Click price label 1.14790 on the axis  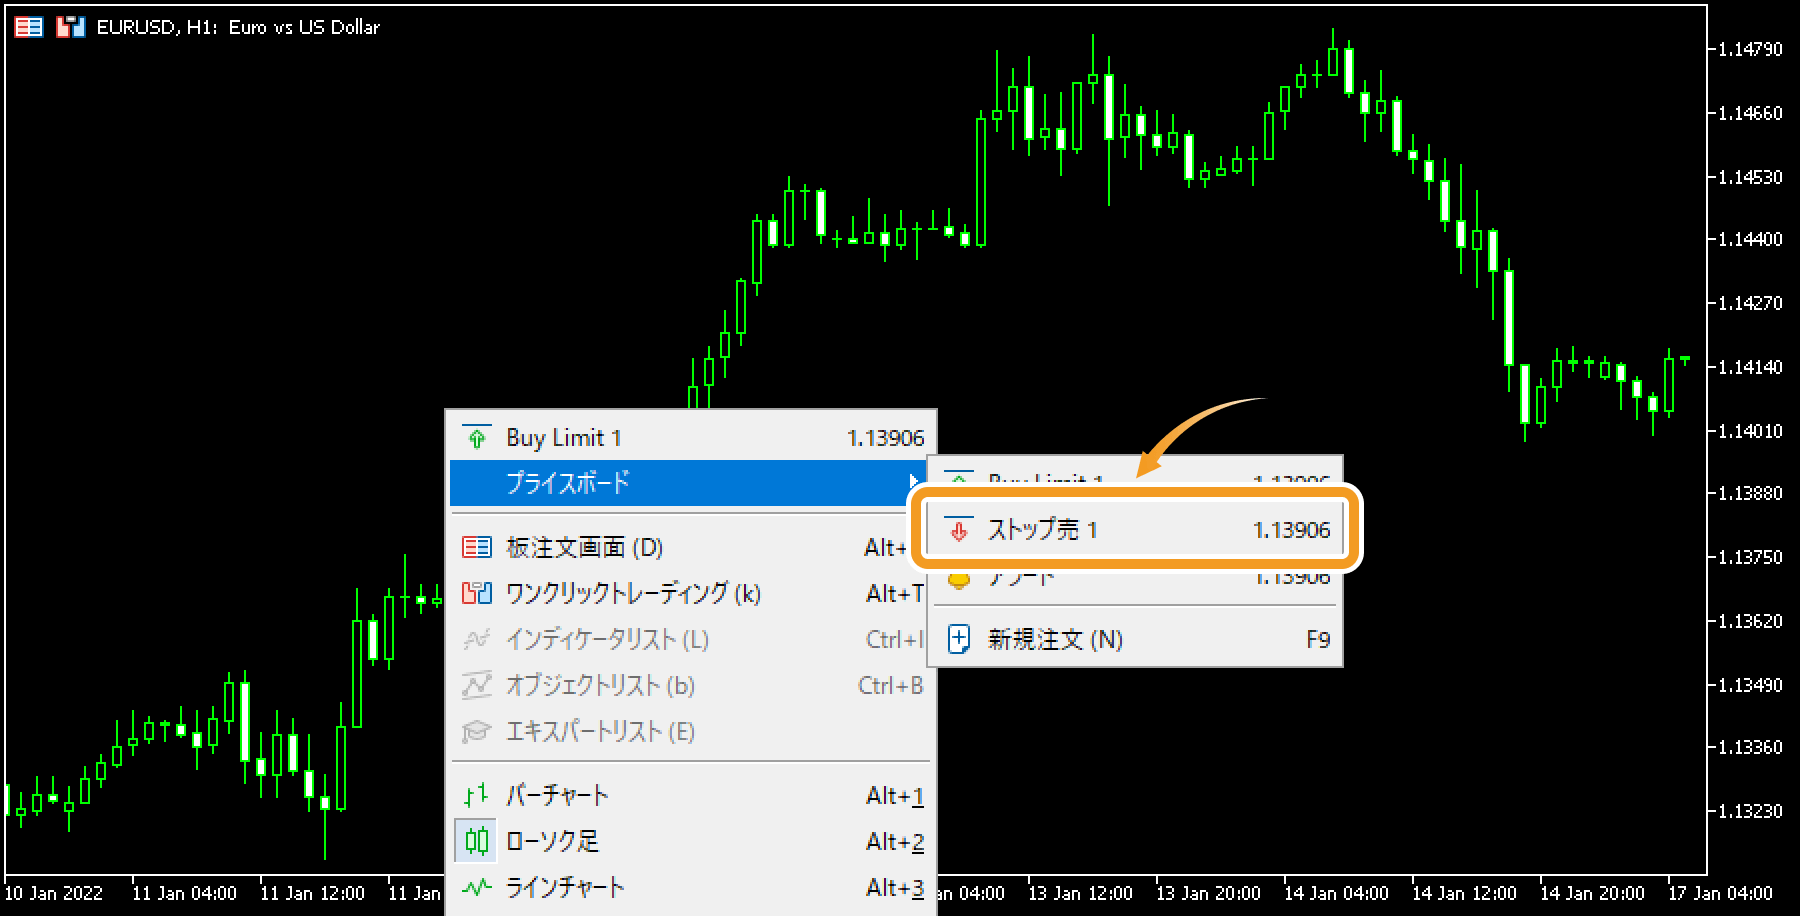(x=1750, y=49)
